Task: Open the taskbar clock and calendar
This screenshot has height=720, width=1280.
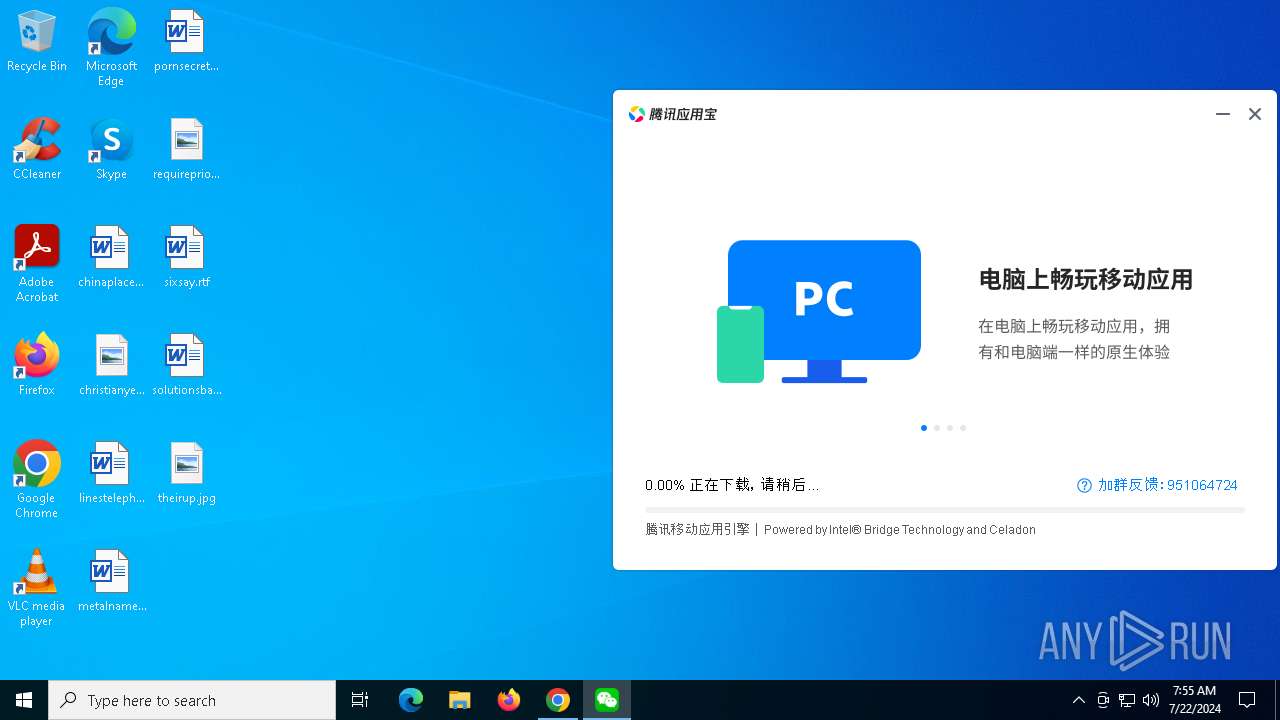Action: coord(1194,700)
